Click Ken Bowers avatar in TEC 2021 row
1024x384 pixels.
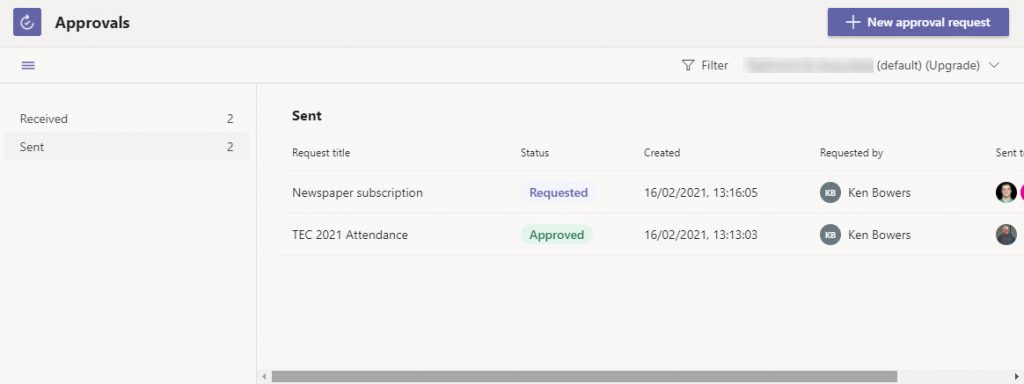pyautogui.click(x=830, y=234)
